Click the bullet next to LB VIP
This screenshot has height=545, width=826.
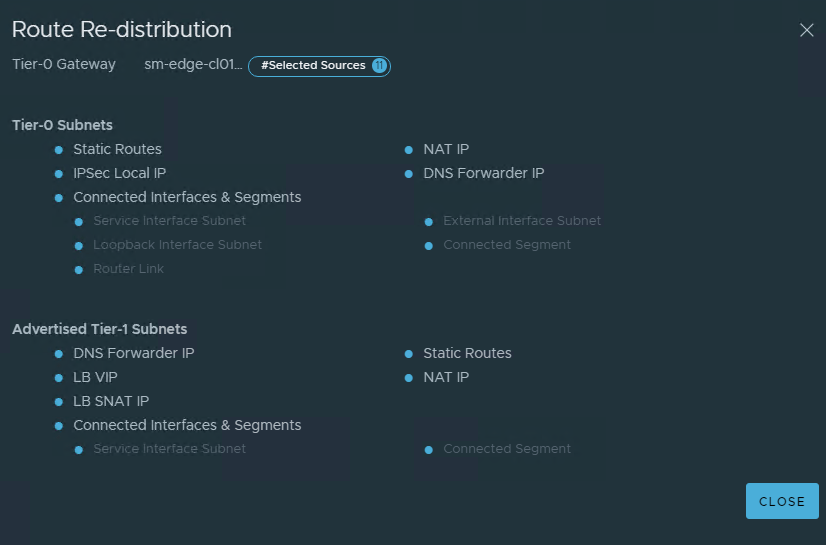[x=59, y=378]
